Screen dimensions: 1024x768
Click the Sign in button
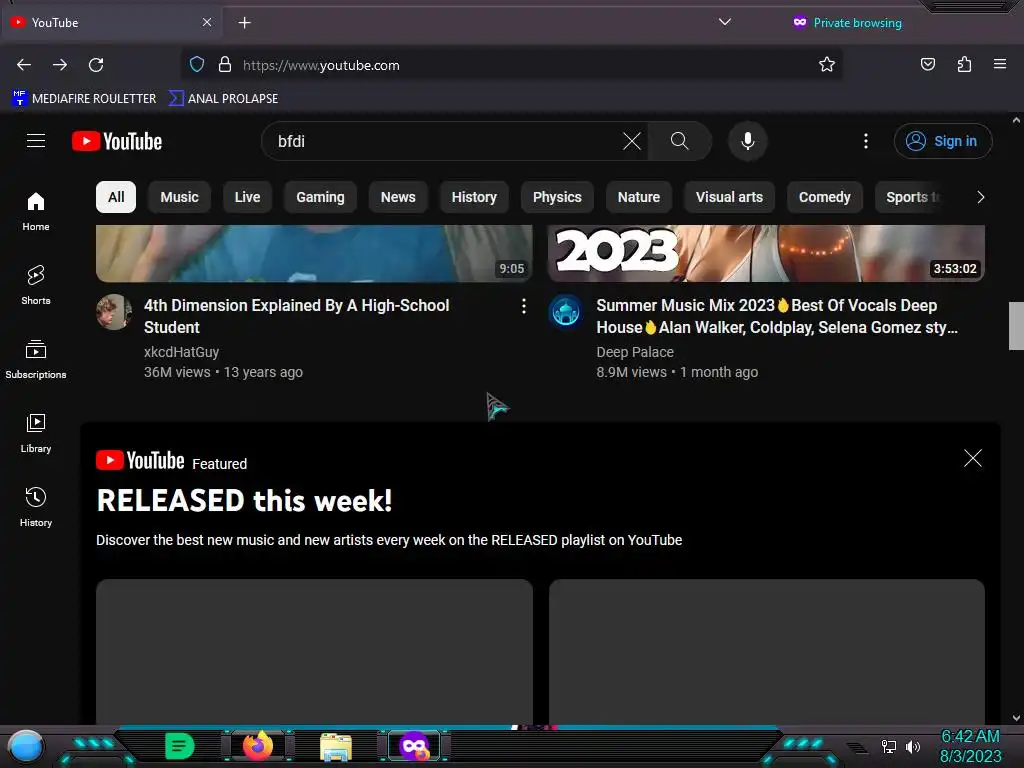[942, 141]
